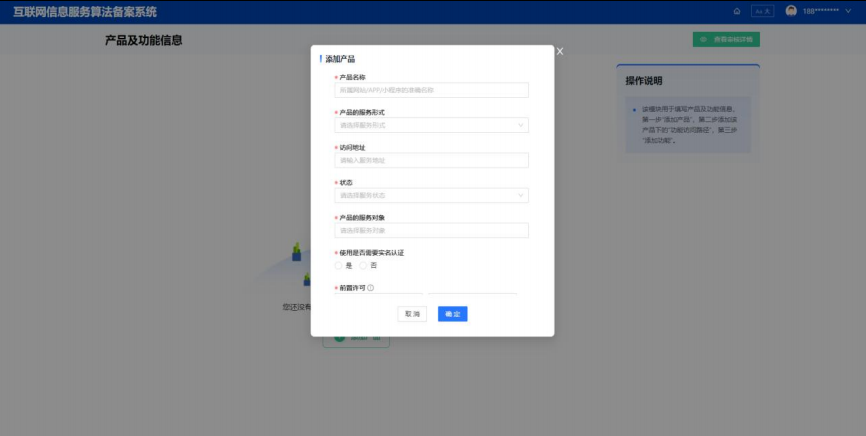The image size is (866, 436).
Task: Open the 产品的服务对象 selector
Action: pos(431,230)
